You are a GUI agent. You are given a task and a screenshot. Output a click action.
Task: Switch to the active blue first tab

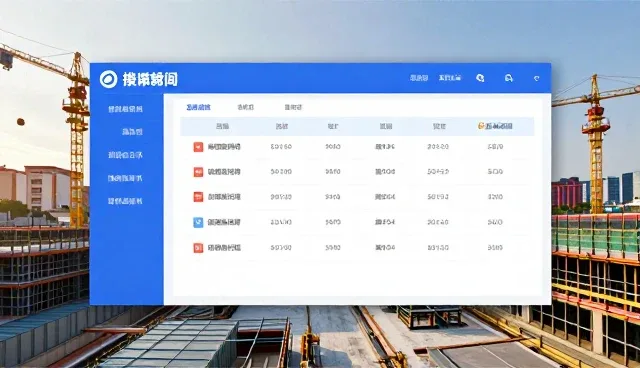tap(198, 107)
